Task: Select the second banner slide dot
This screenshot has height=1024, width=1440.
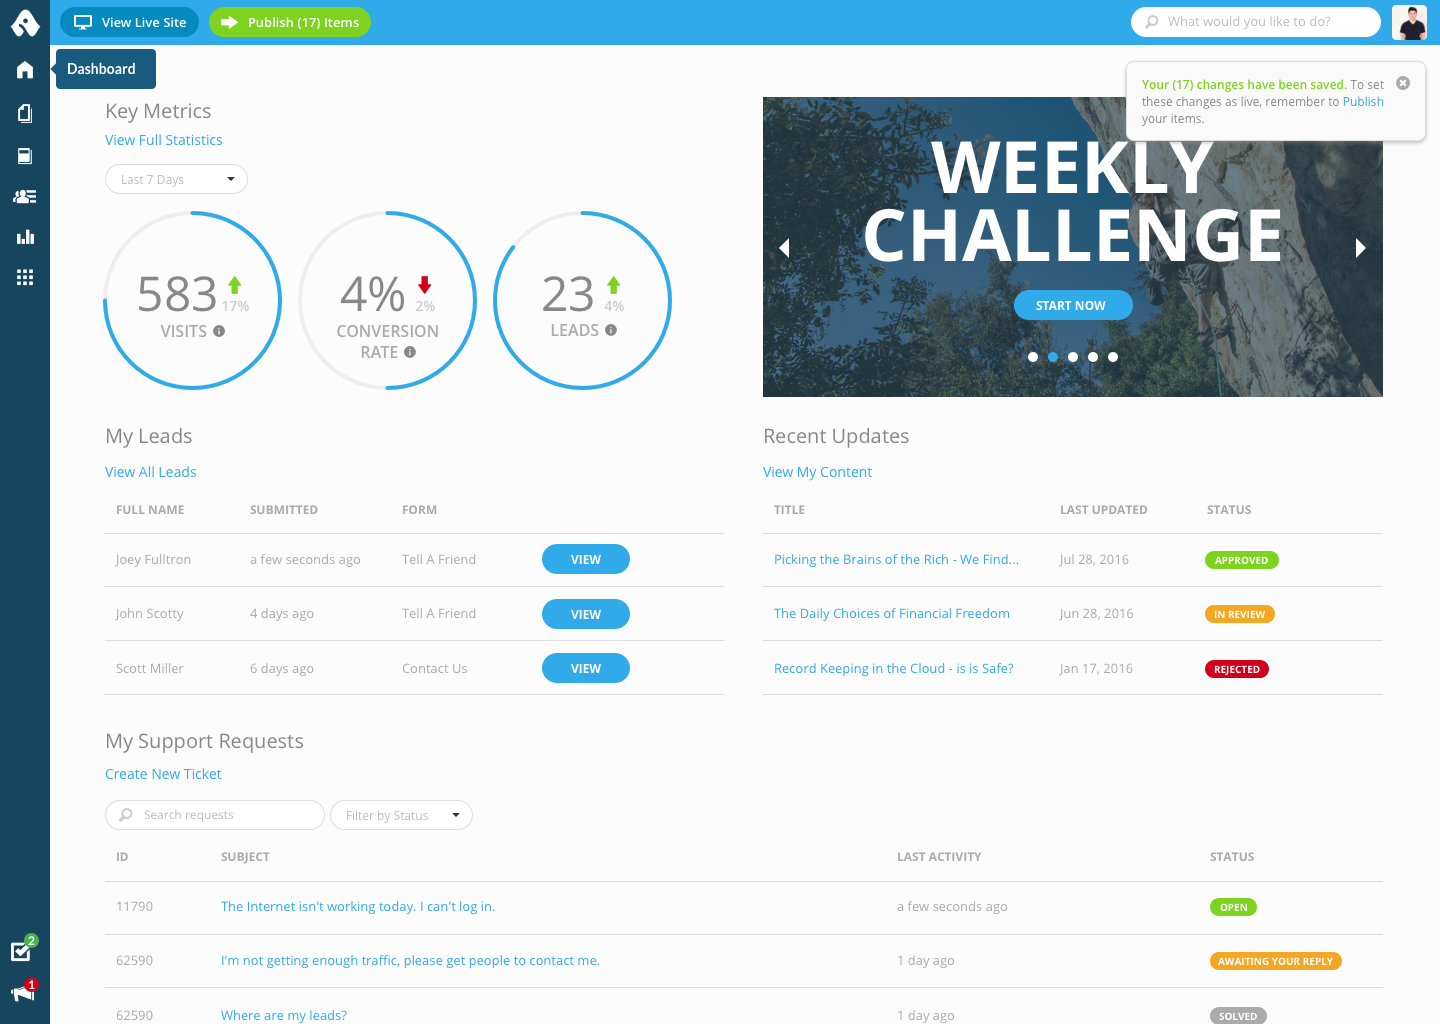Action: [1053, 357]
